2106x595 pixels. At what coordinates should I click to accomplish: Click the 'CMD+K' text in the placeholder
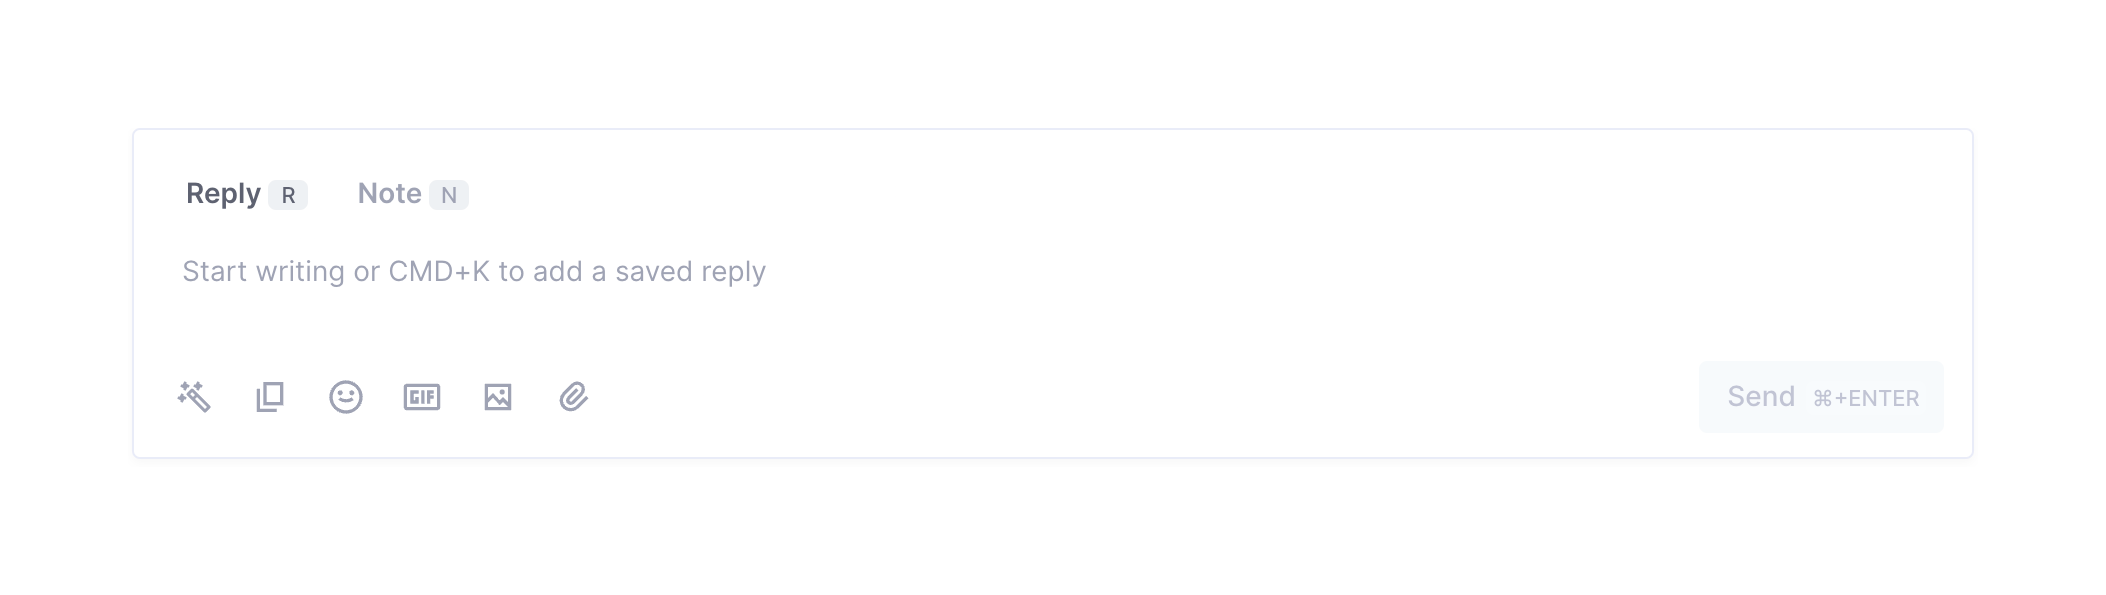tap(439, 272)
